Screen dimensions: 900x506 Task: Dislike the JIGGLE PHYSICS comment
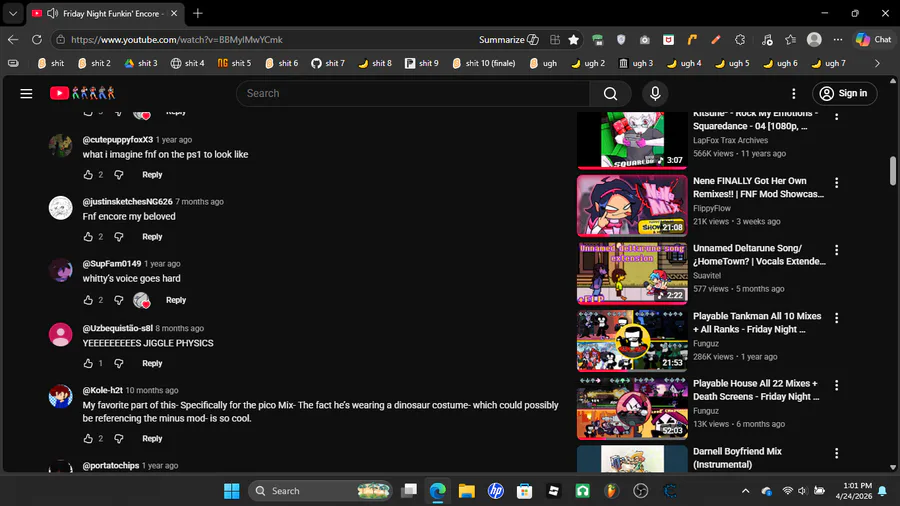(119, 363)
